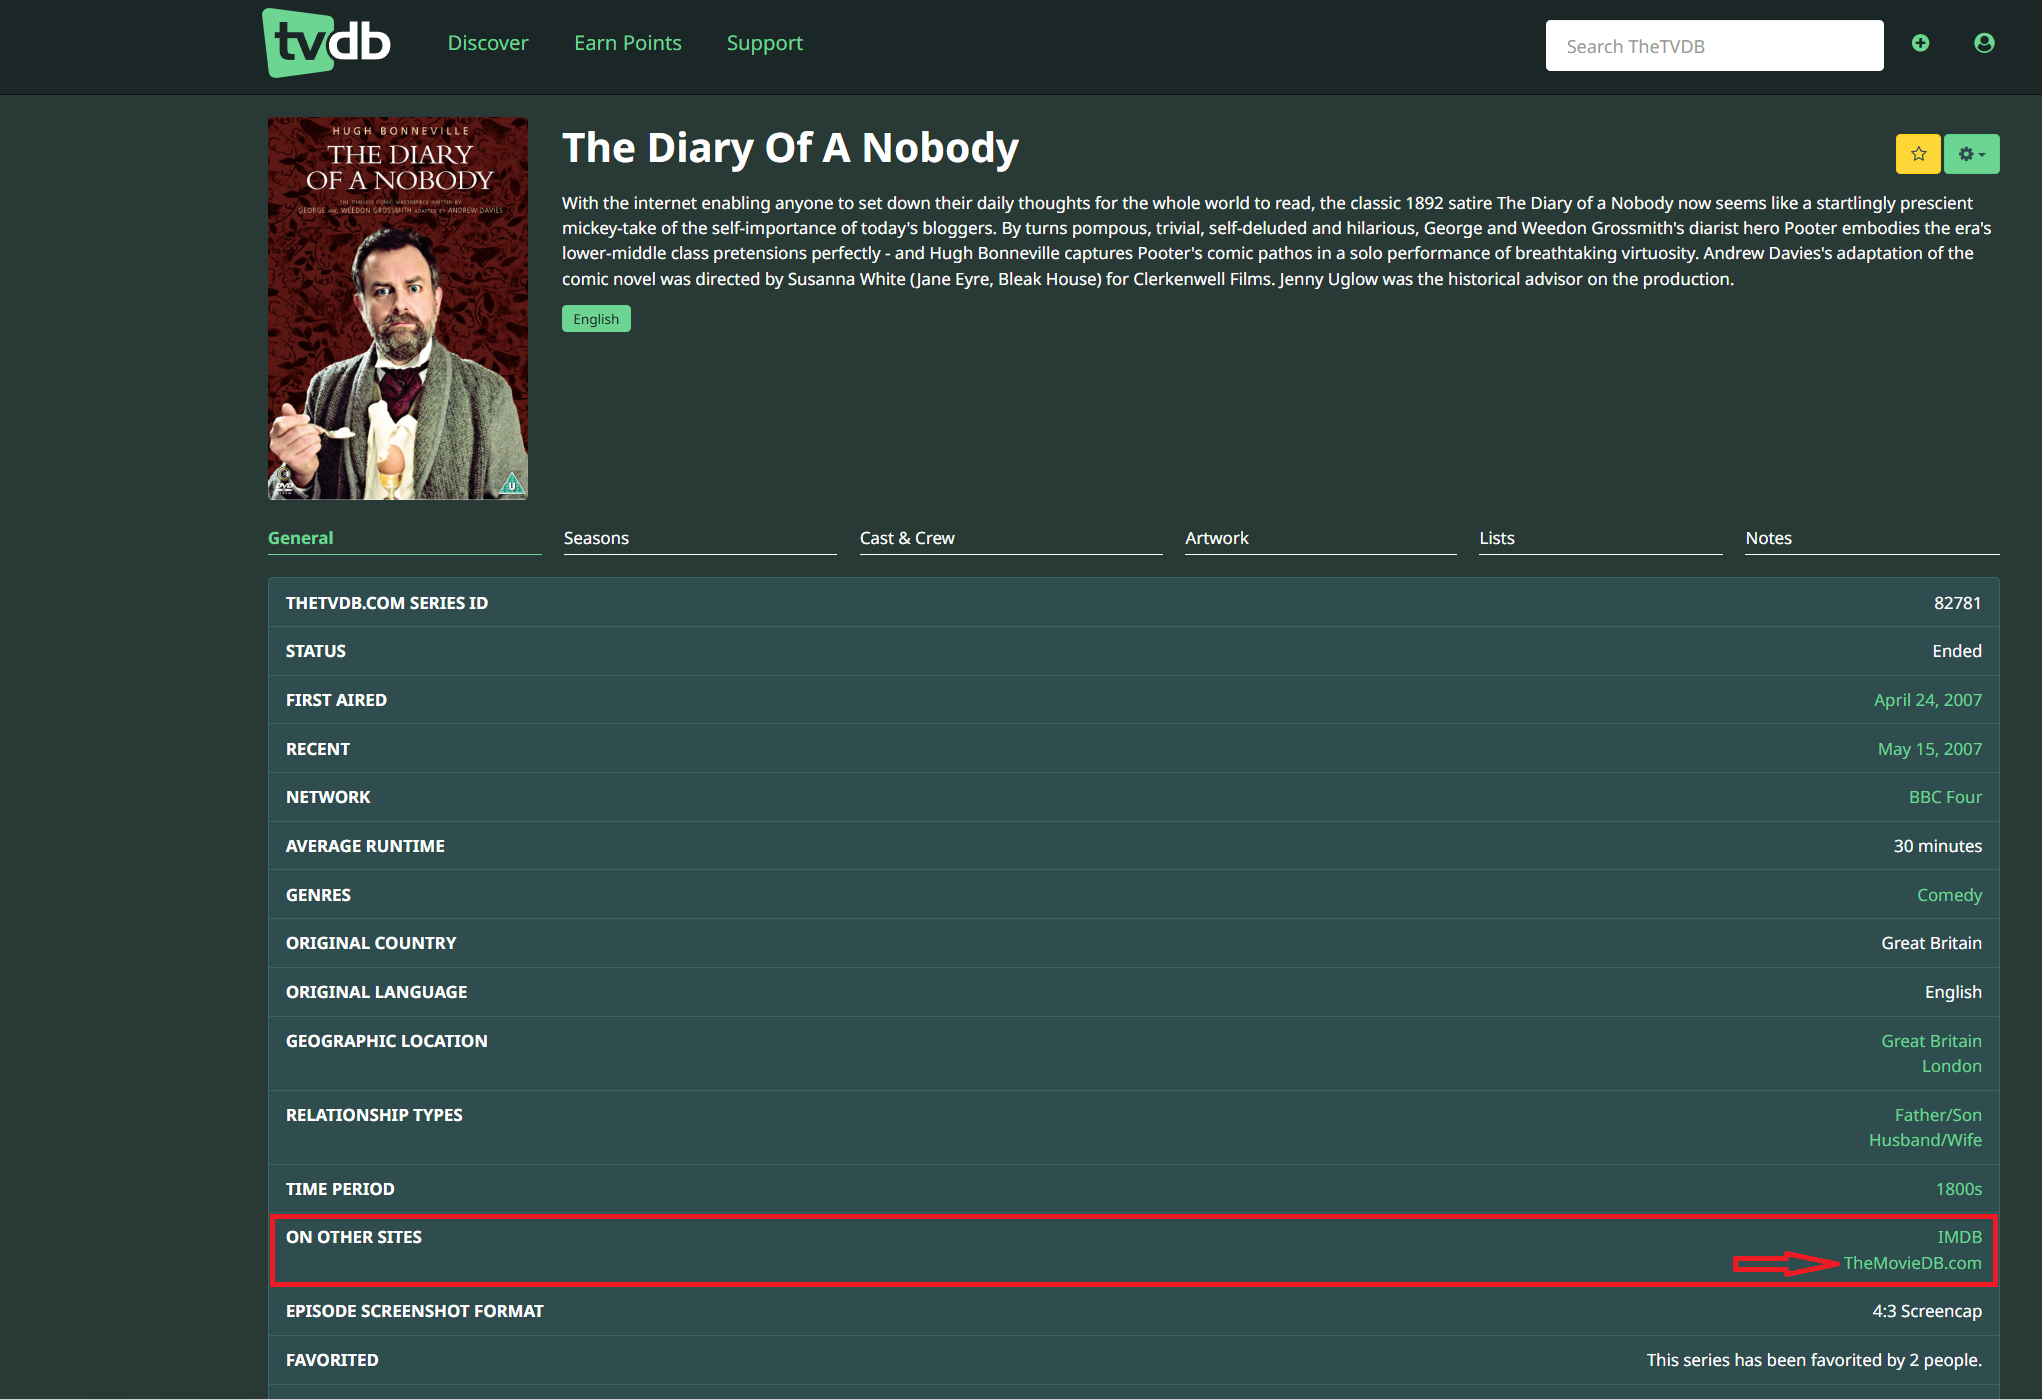
Task: Open the IMDB link
Action: click(x=1959, y=1237)
